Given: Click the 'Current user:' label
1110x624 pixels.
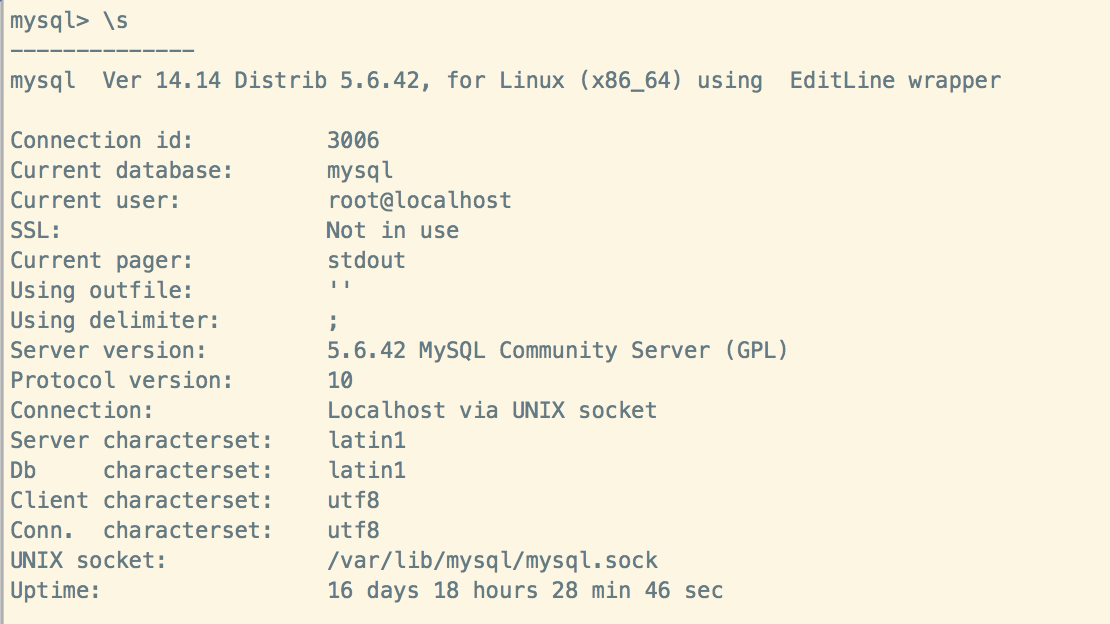Looking at the screenshot, I should coord(95,200).
